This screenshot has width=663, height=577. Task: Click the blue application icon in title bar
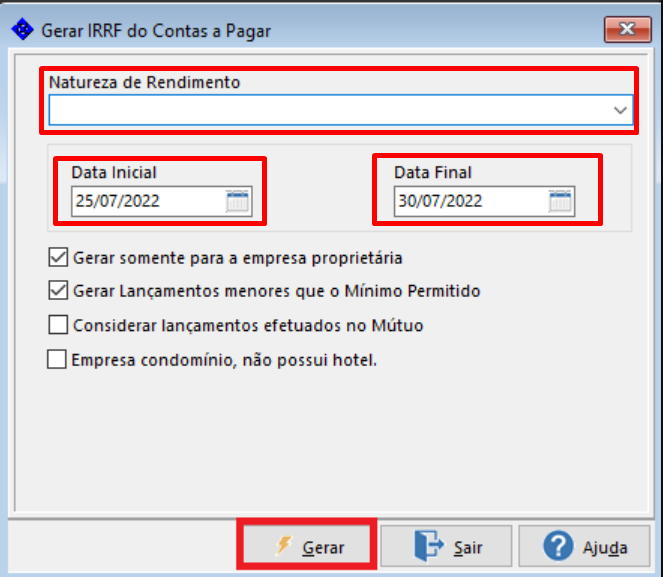point(22,30)
